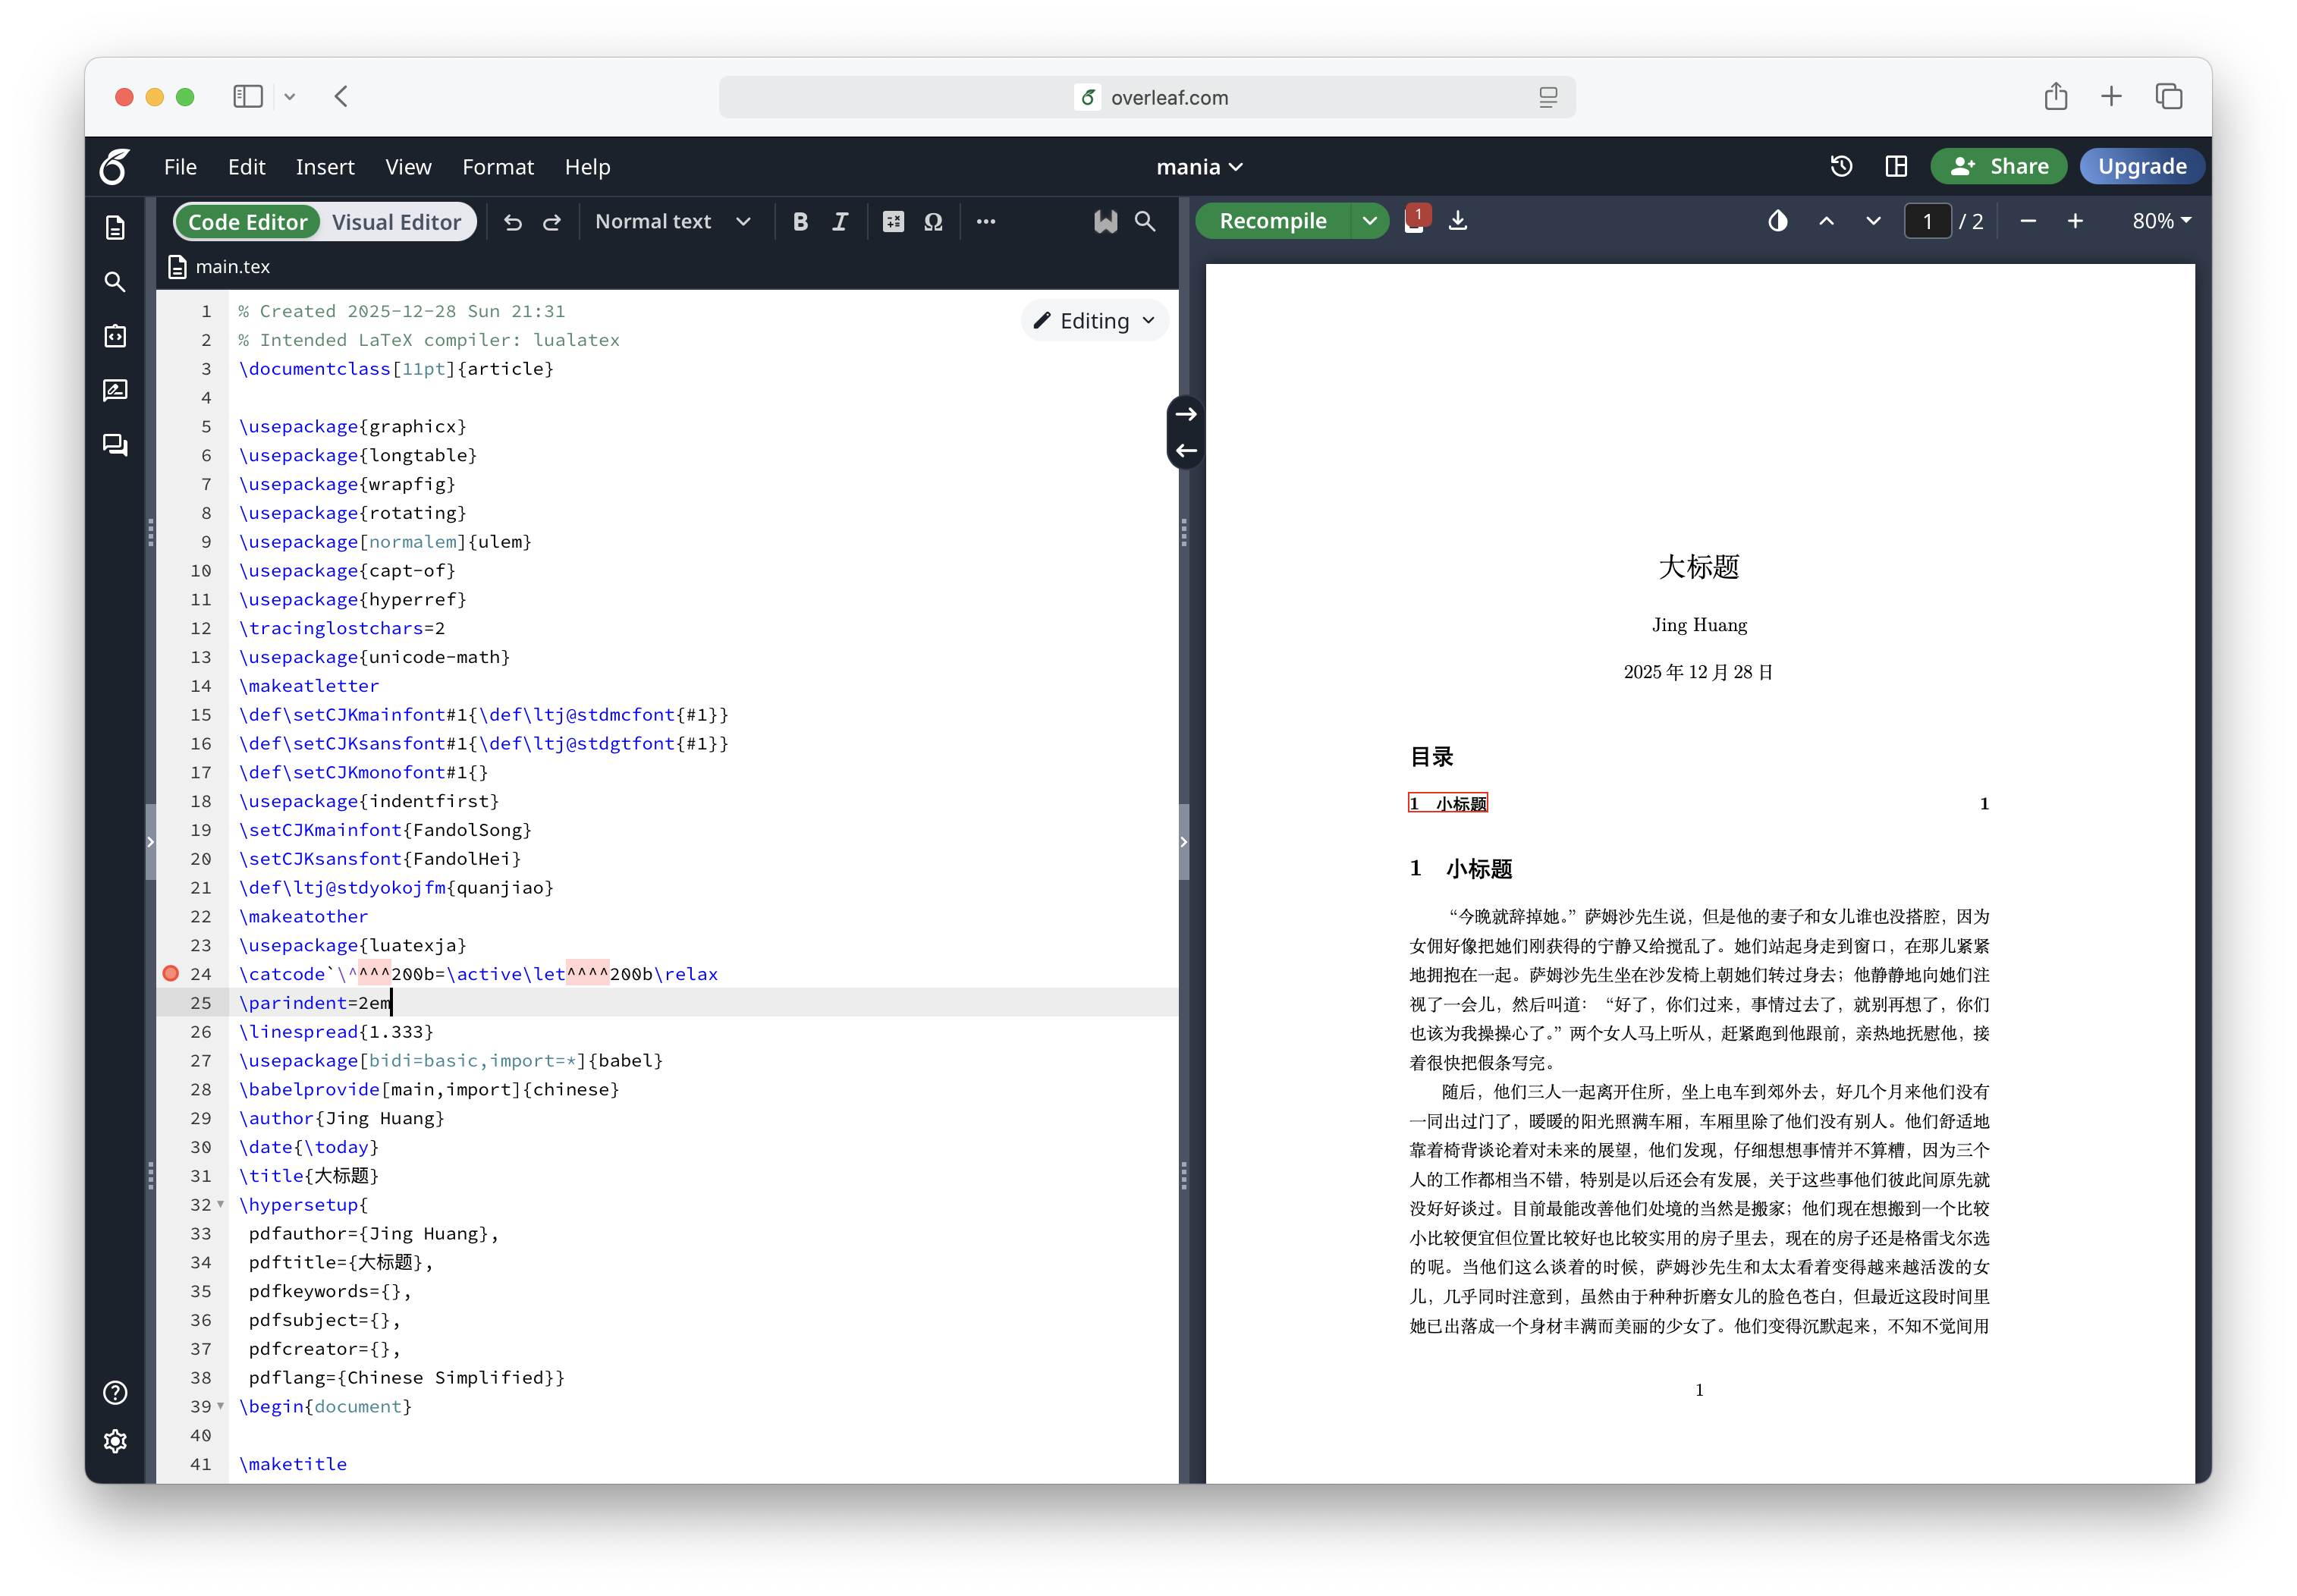
Task: Click the insert symbol omega icon
Action: (x=933, y=222)
